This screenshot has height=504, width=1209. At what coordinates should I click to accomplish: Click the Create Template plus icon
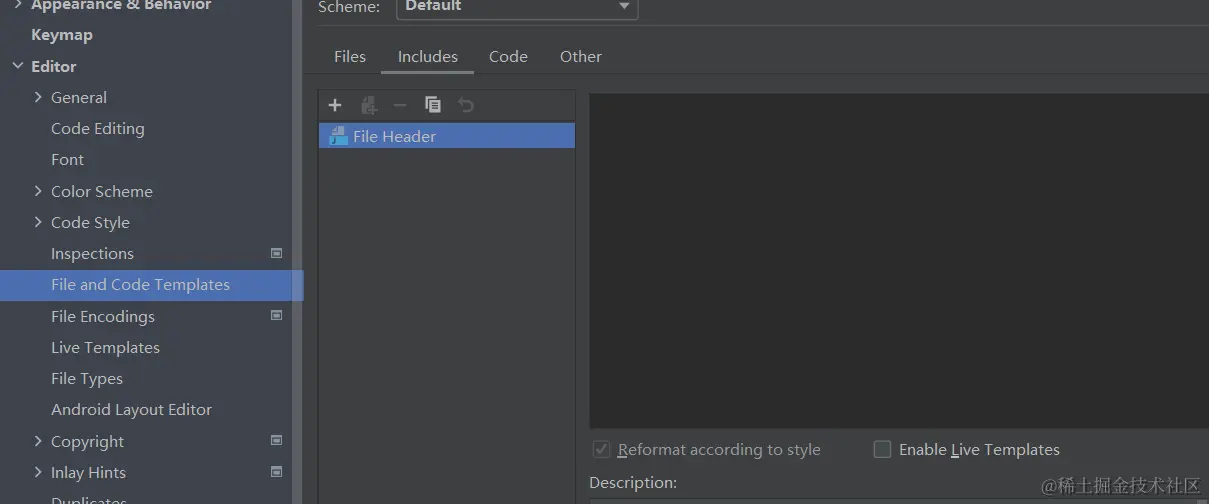(335, 105)
